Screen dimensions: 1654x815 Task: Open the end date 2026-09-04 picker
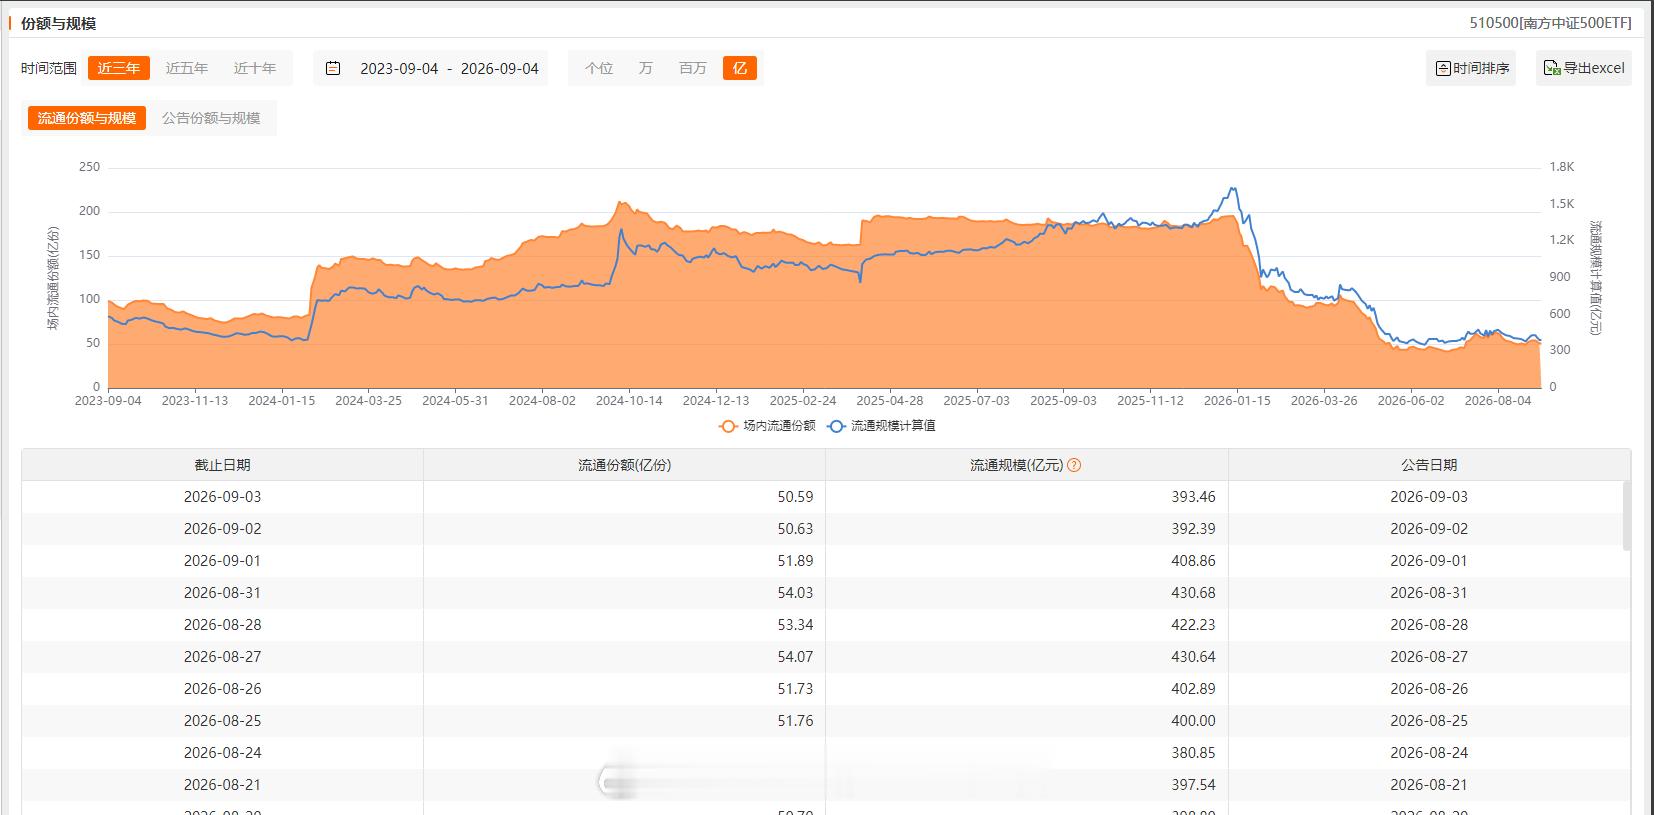tap(499, 68)
